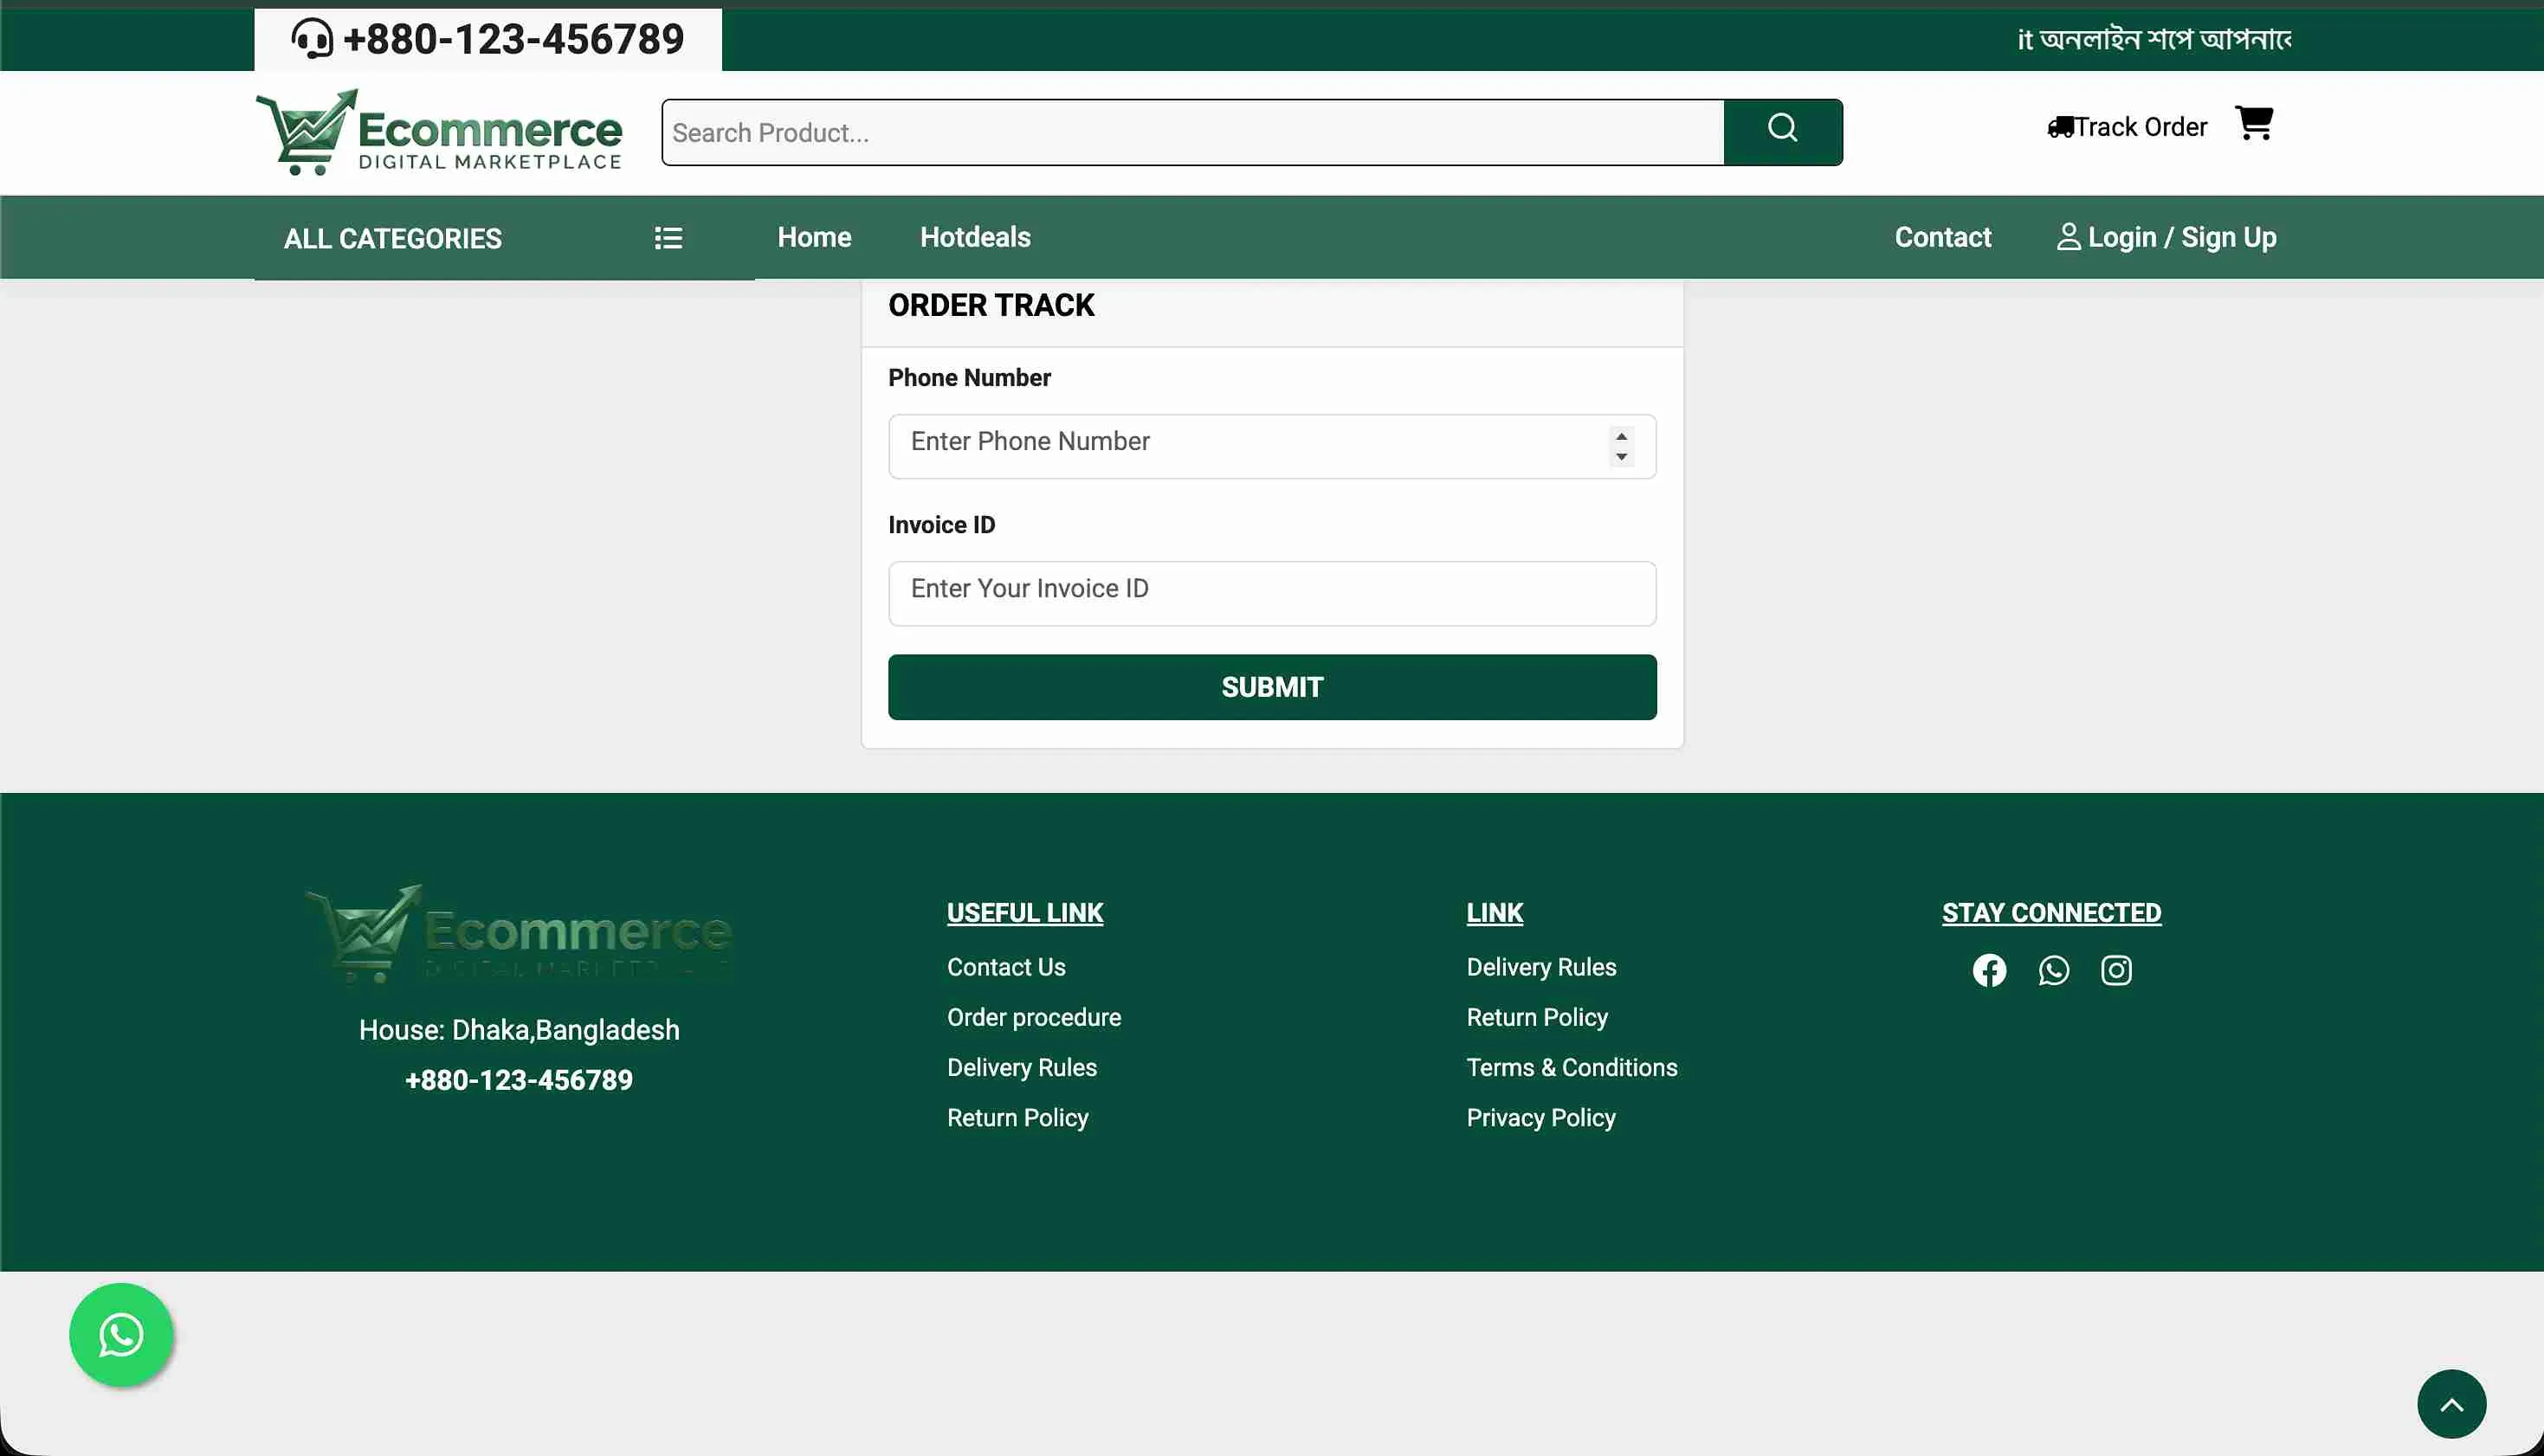This screenshot has height=1456, width=2544.
Task: Focus the Invoice ID input field
Action: 1272,594
